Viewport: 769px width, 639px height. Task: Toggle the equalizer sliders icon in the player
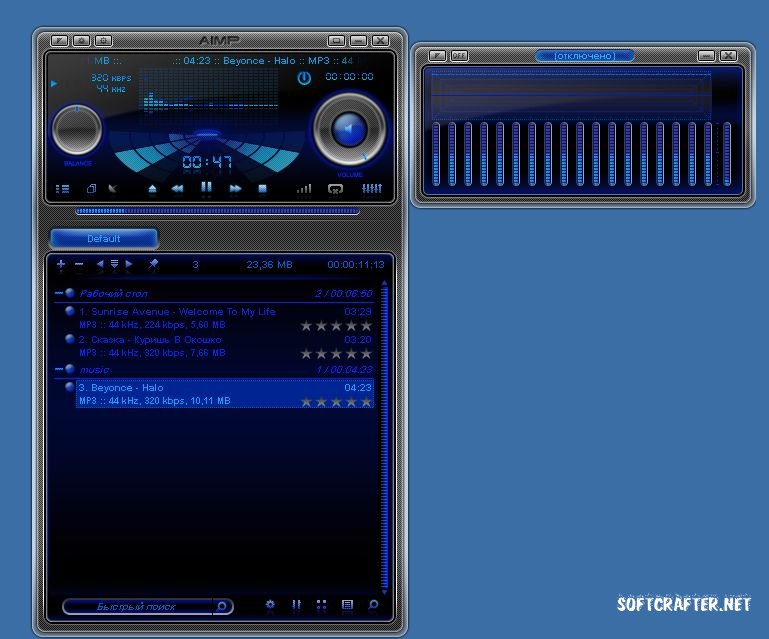click(x=372, y=188)
